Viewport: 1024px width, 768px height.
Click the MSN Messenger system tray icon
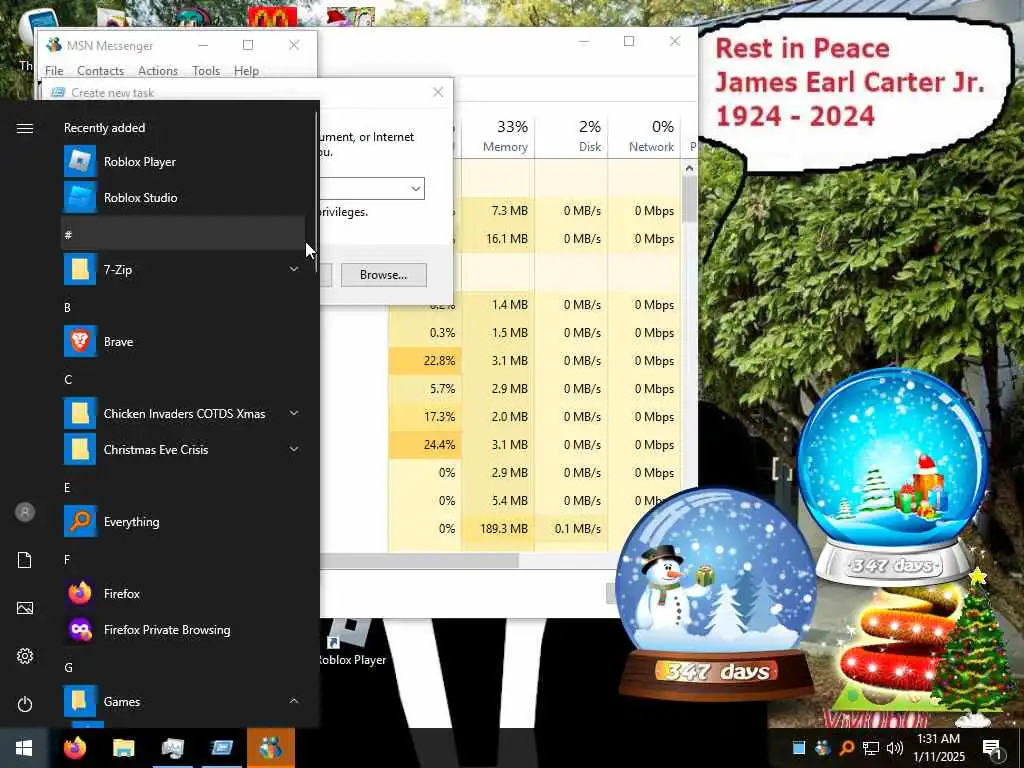click(x=823, y=748)
